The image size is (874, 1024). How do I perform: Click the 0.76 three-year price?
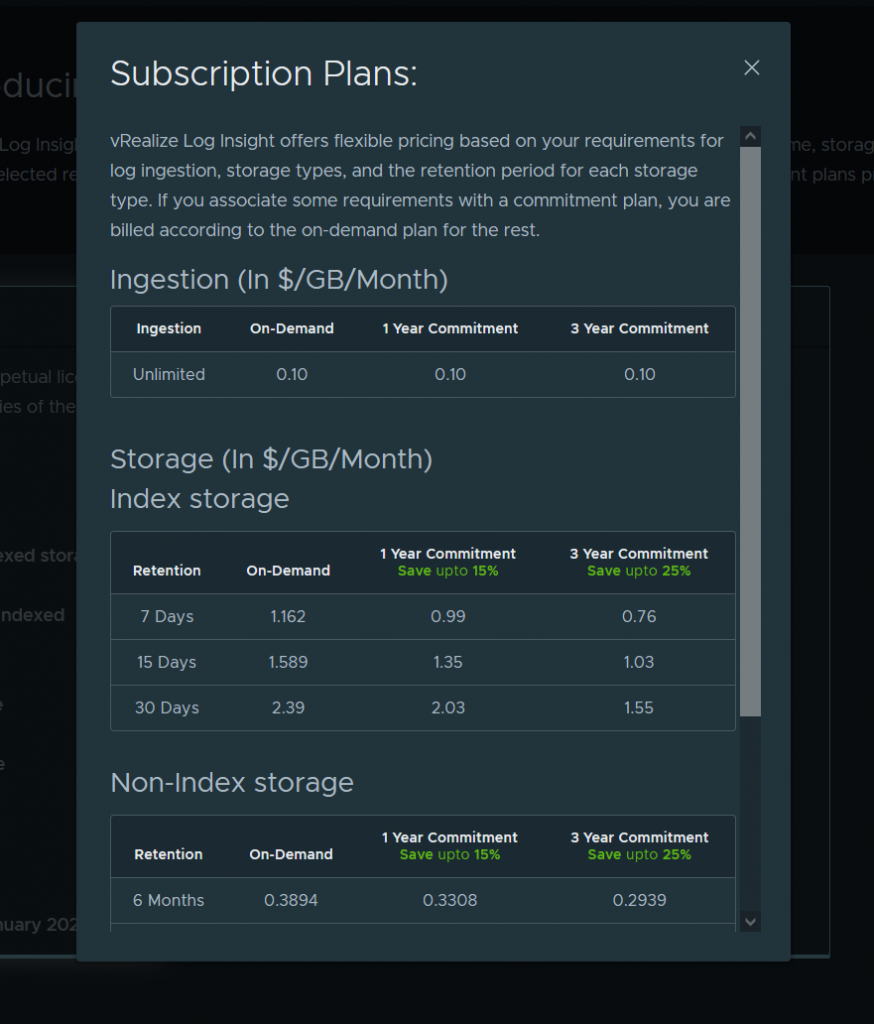tap(639, 616)
